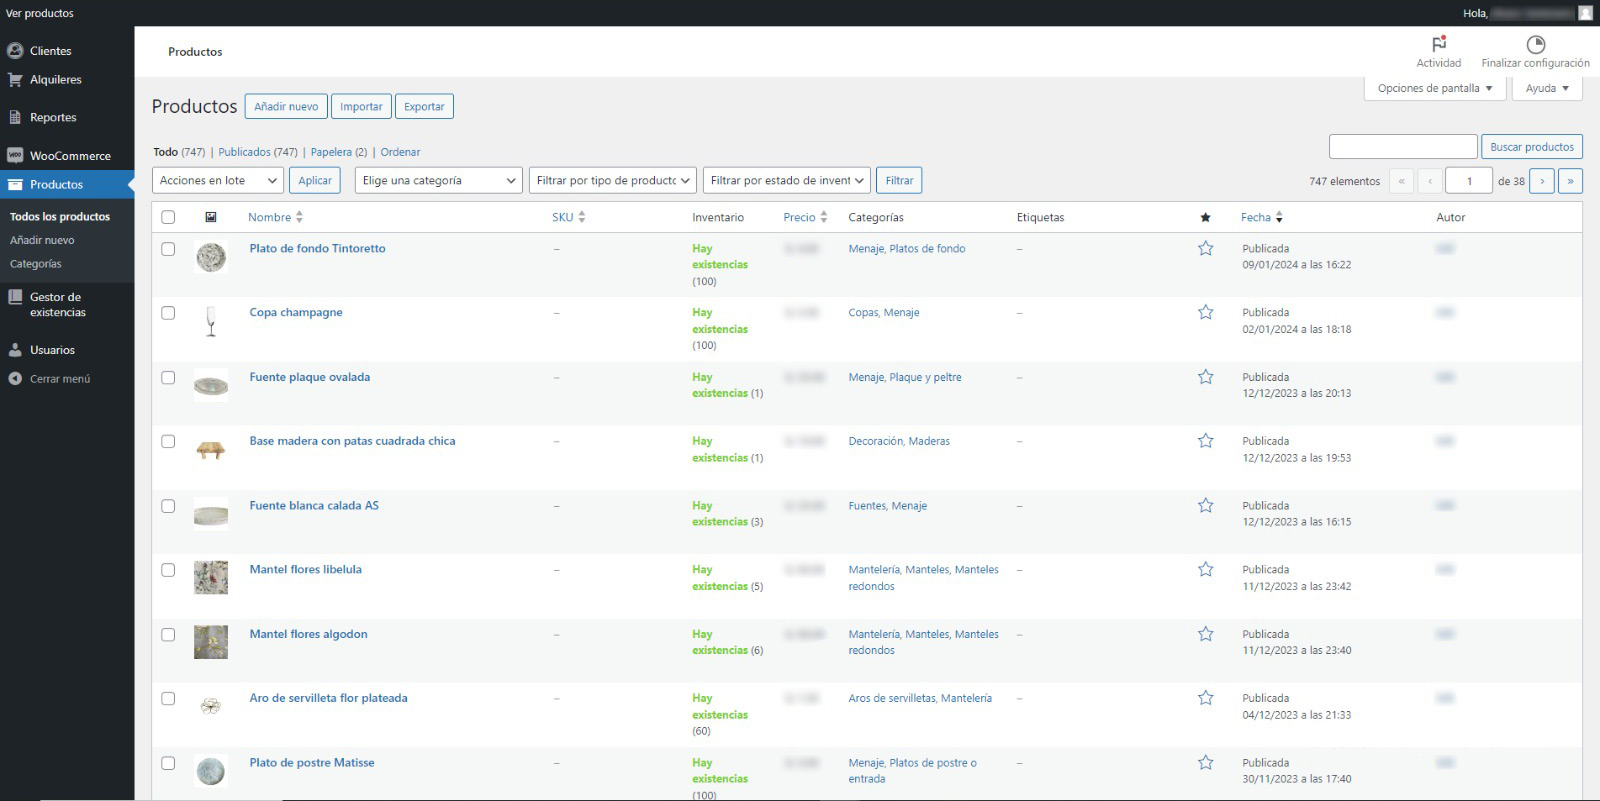Screen dimensions: 1600x801
Task: Open Reportes menu in sidebar
Action: pos(53,118)
